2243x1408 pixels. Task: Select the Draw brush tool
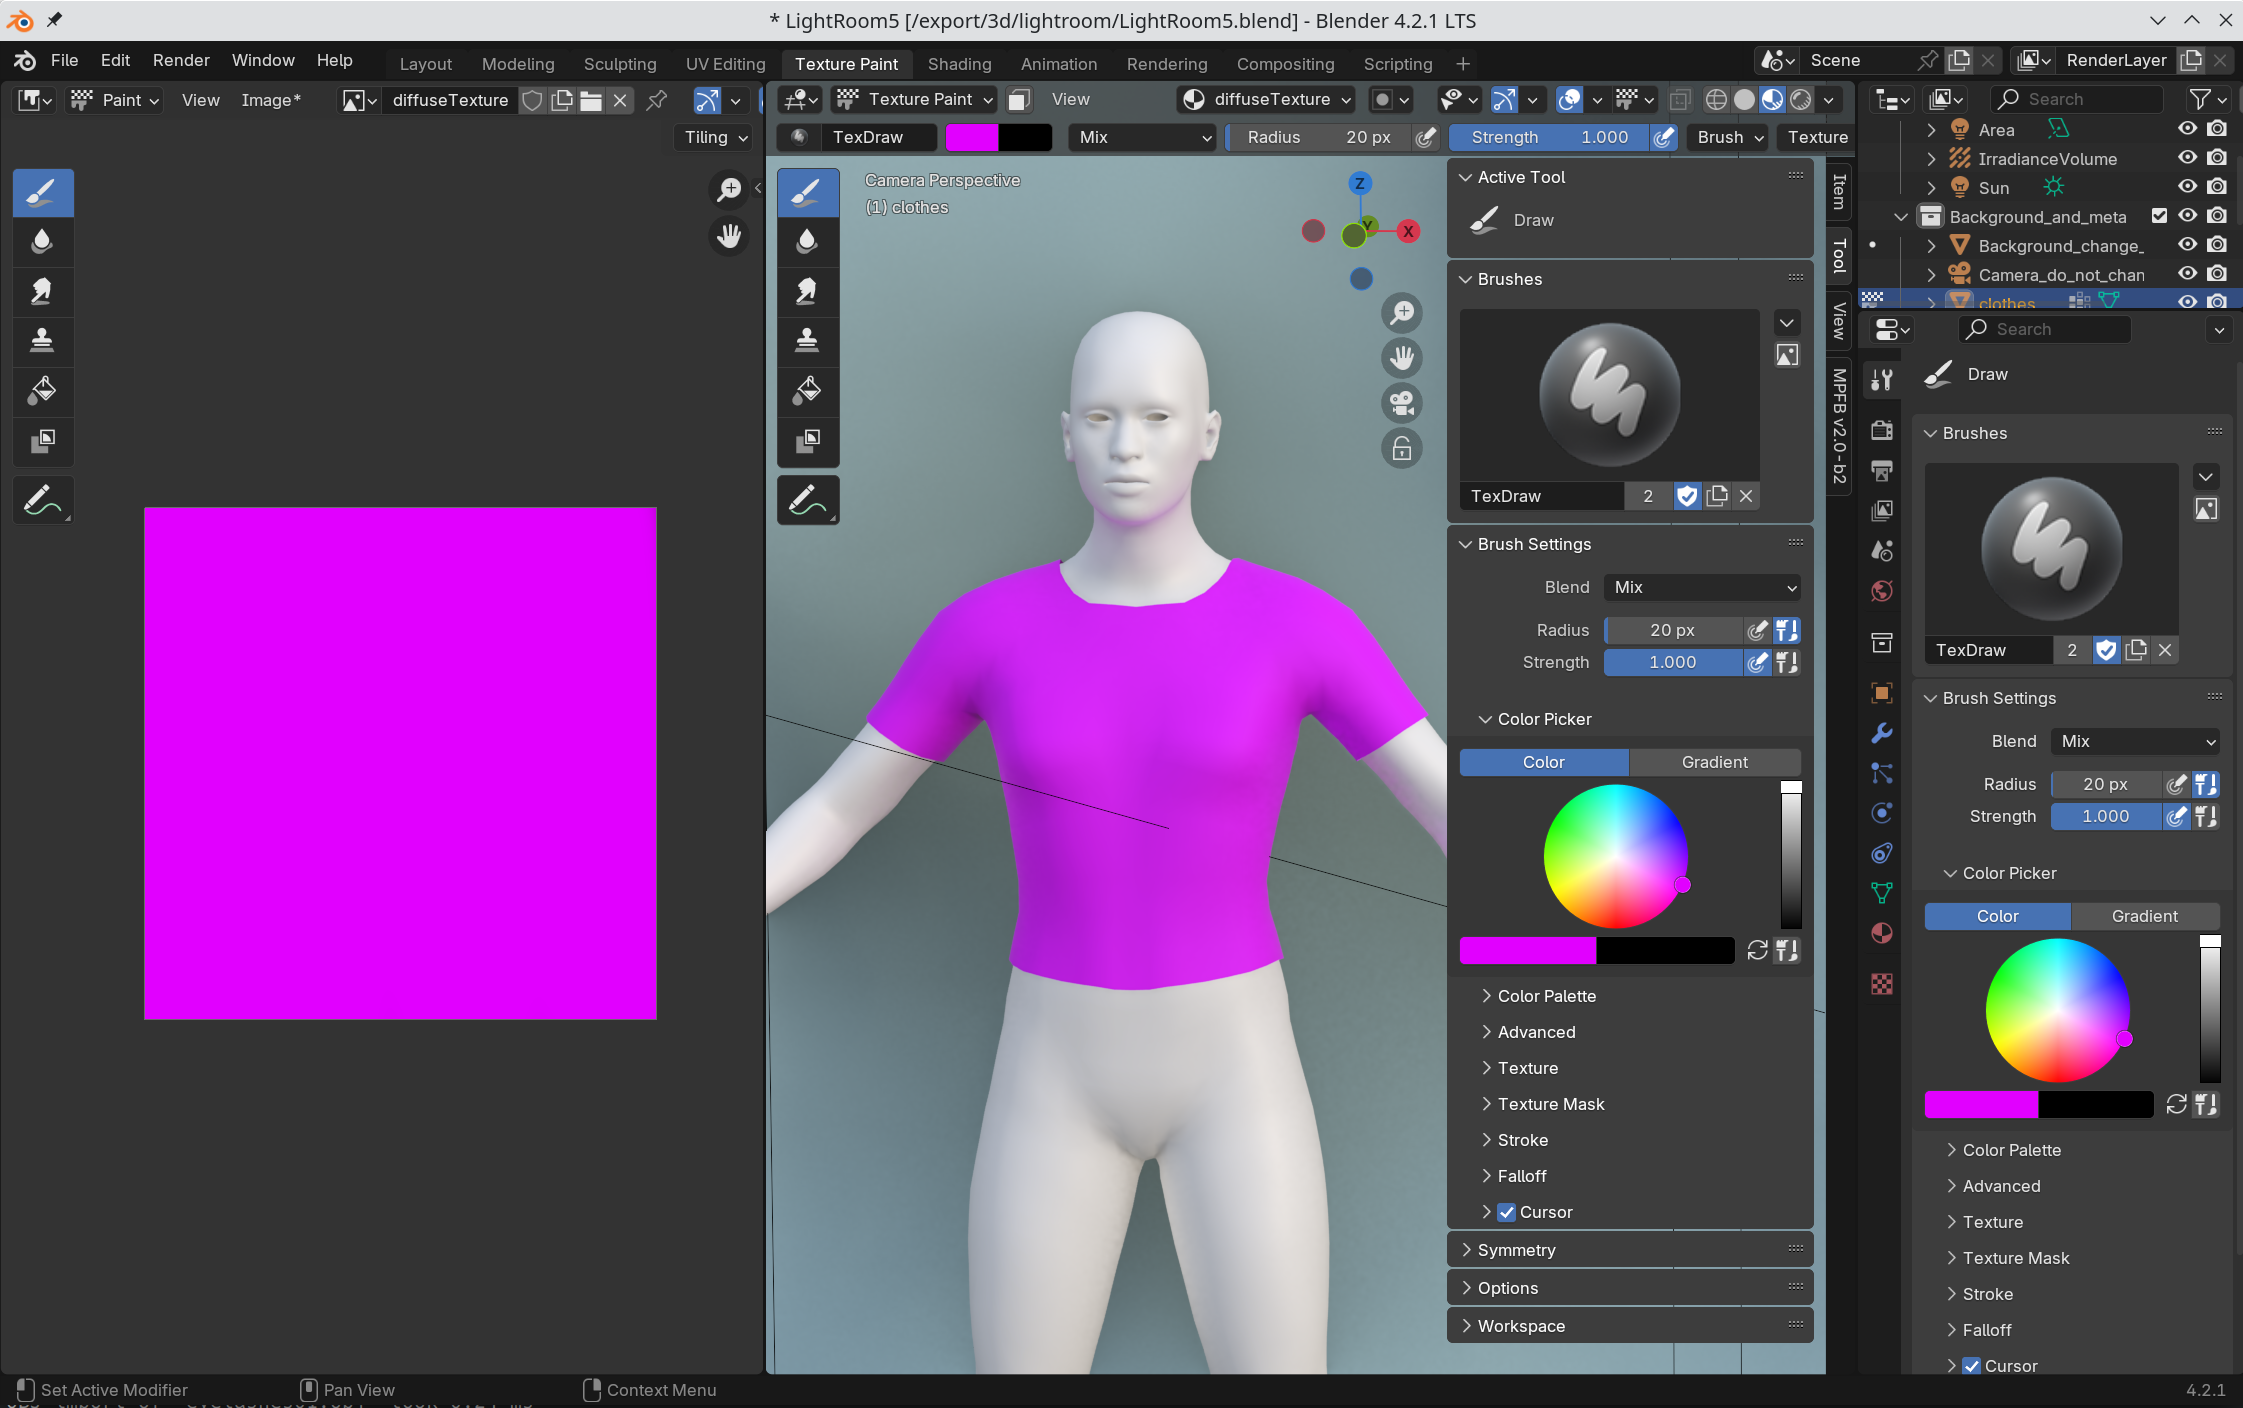[x=44, y=191]
